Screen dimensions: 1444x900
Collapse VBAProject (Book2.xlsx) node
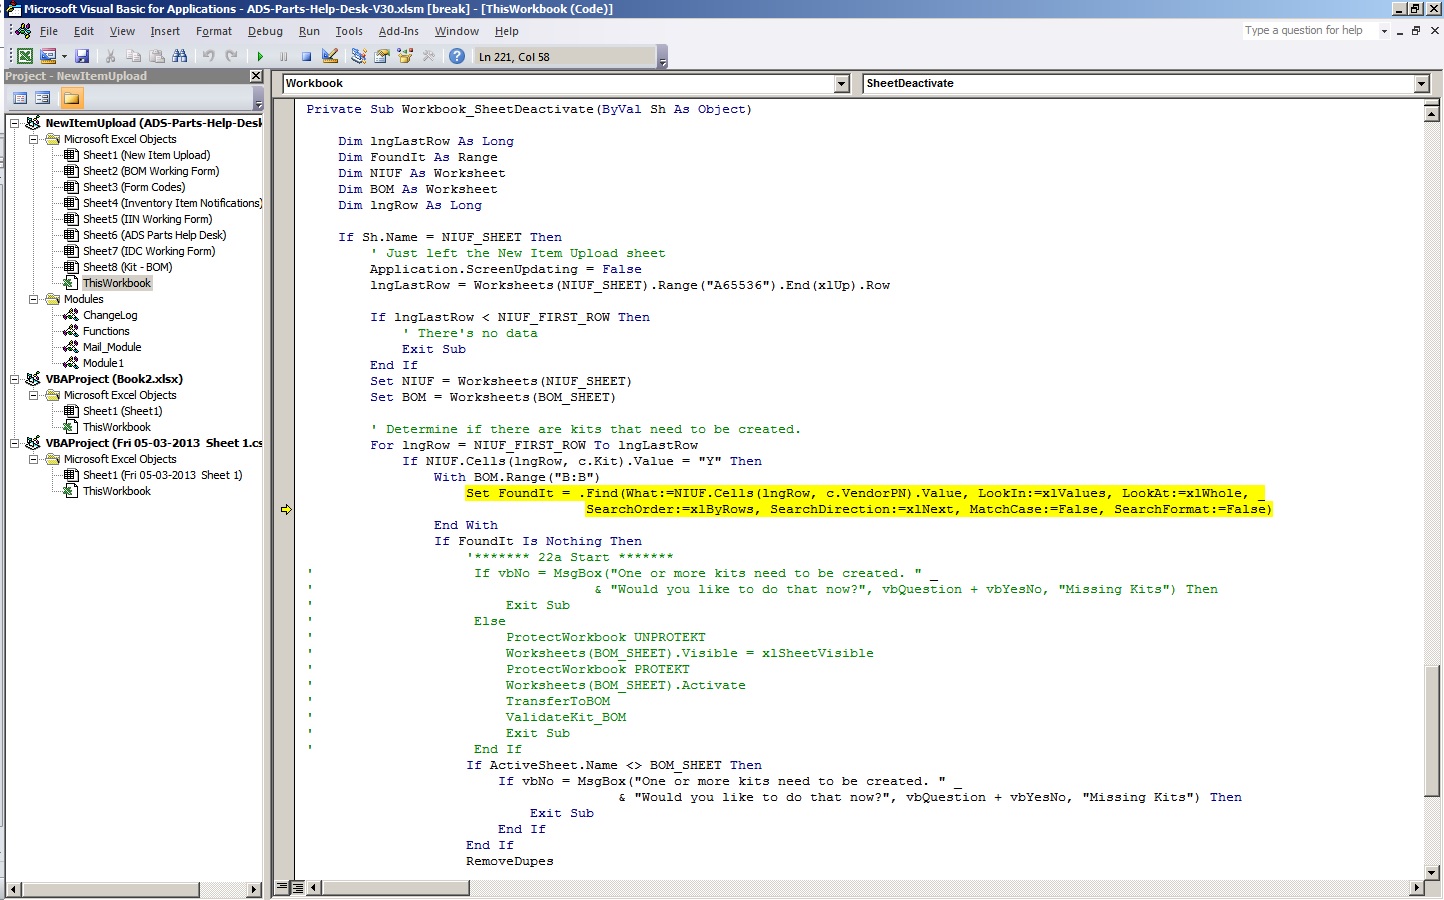[x=15, y=379]
